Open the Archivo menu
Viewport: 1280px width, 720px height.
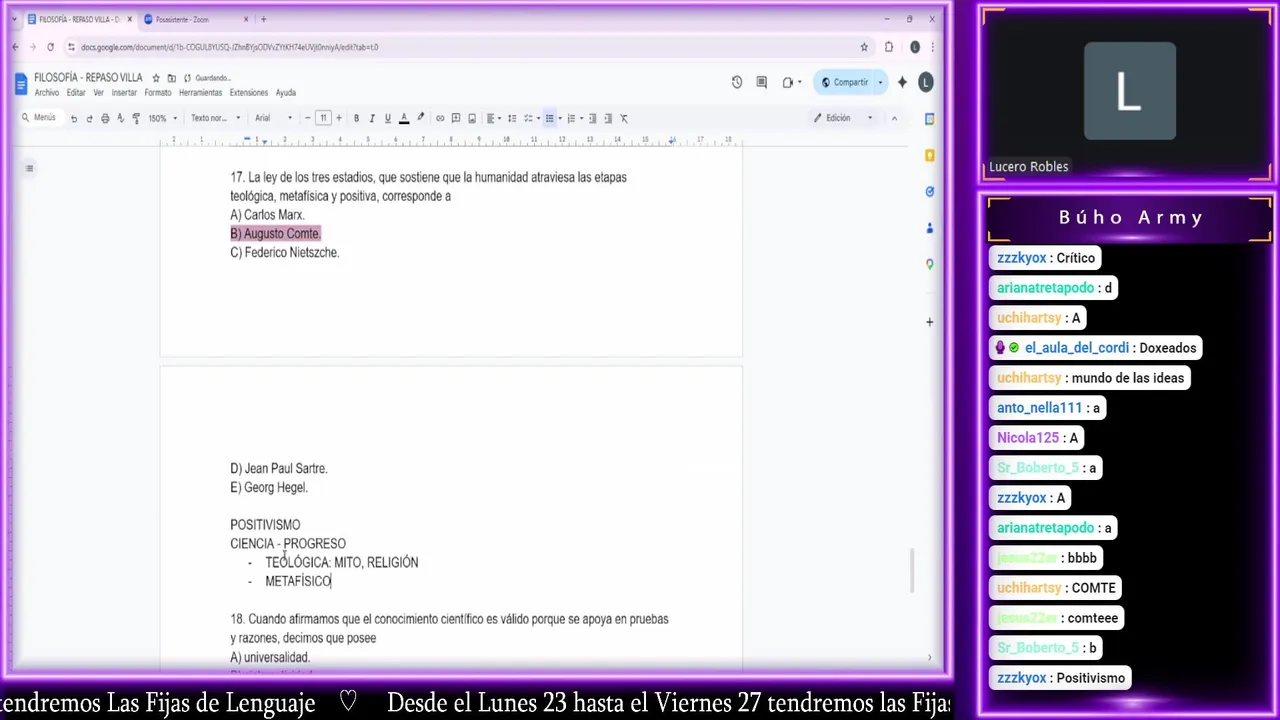[47, 93]
